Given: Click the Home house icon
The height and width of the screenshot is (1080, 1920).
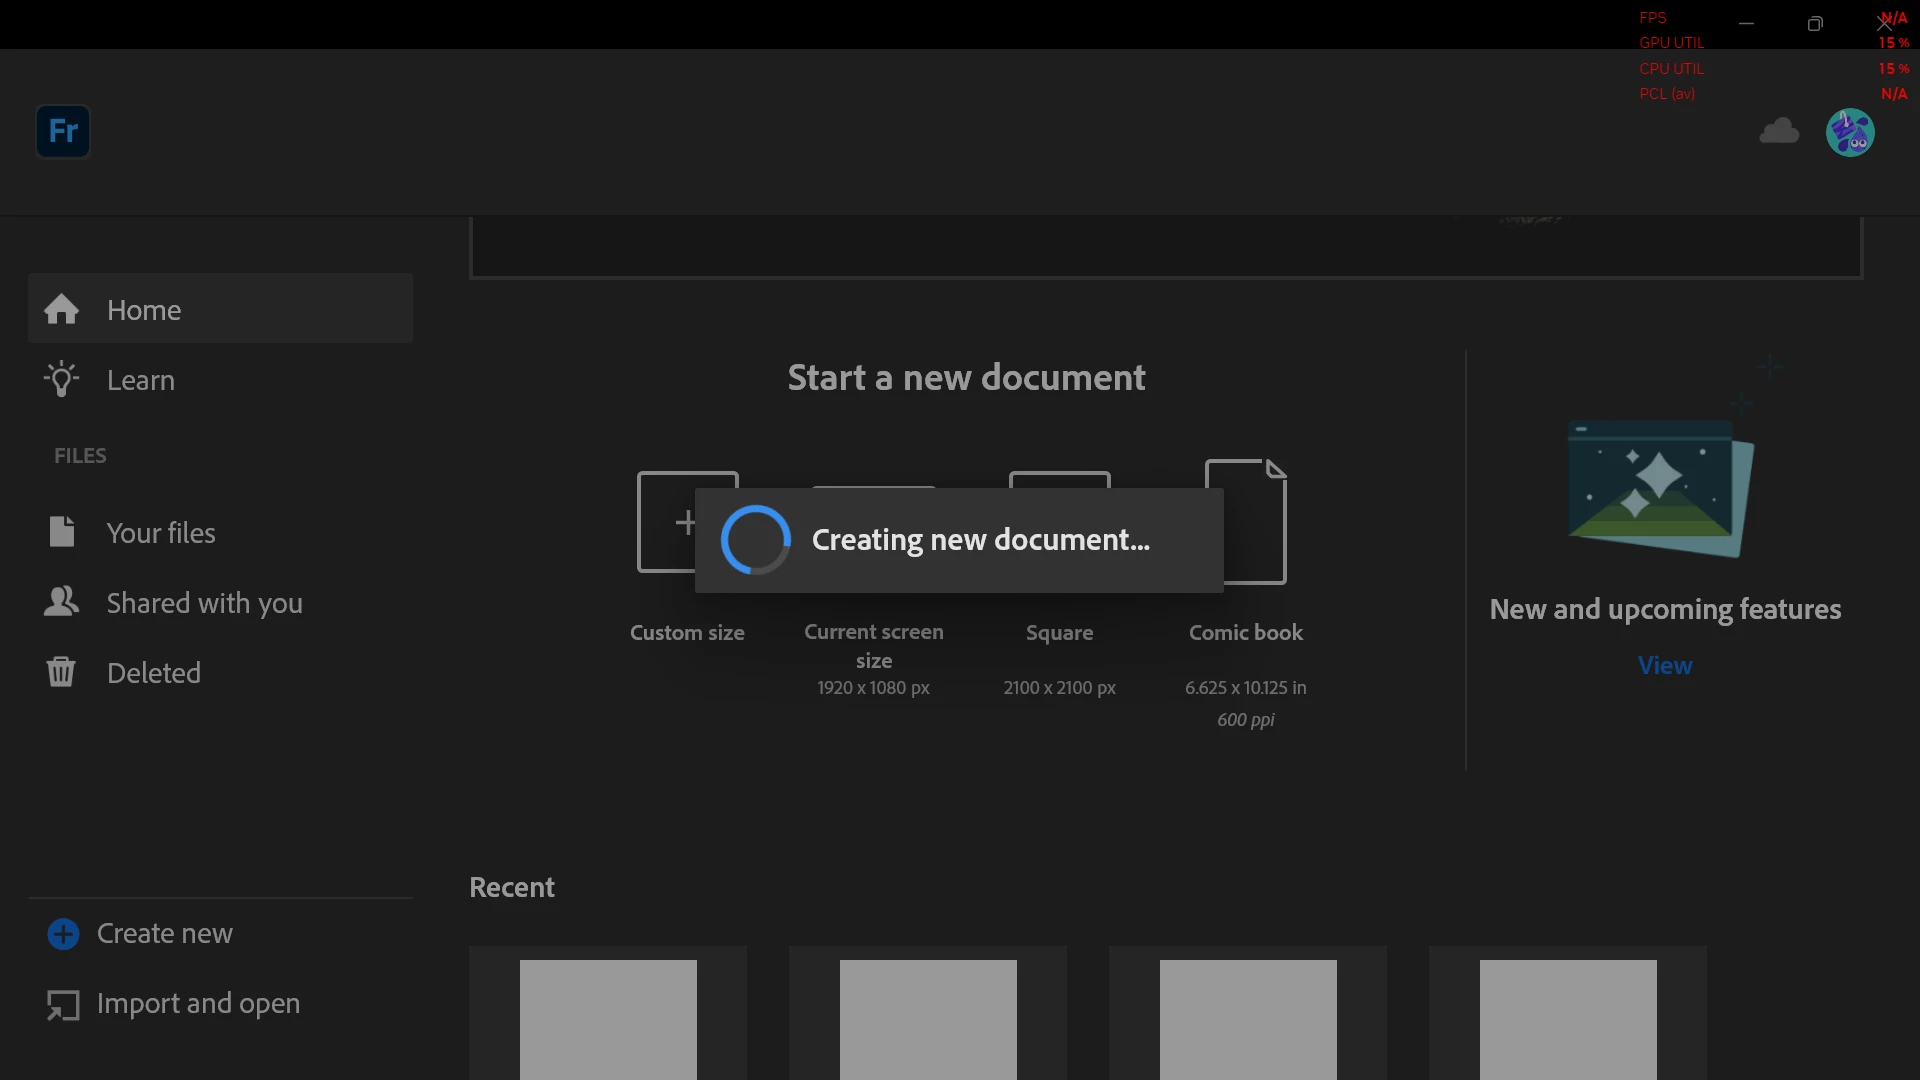Looking at the screenshot, I should [x=61, y=310].
